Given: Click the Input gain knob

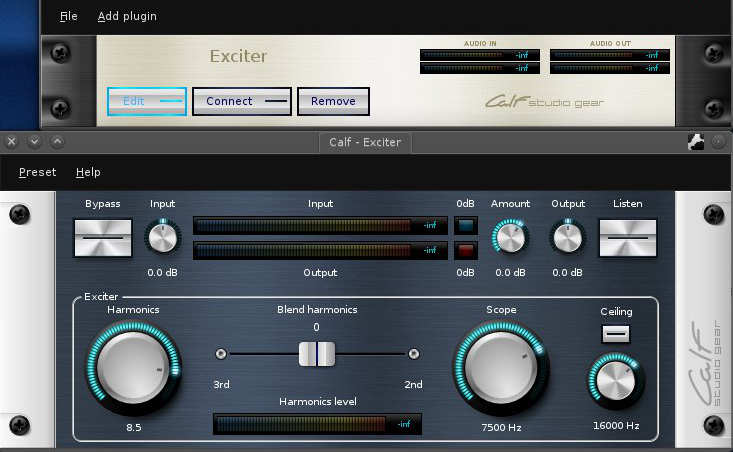Looking at the screenshot, I should click(x=161, y=238).
